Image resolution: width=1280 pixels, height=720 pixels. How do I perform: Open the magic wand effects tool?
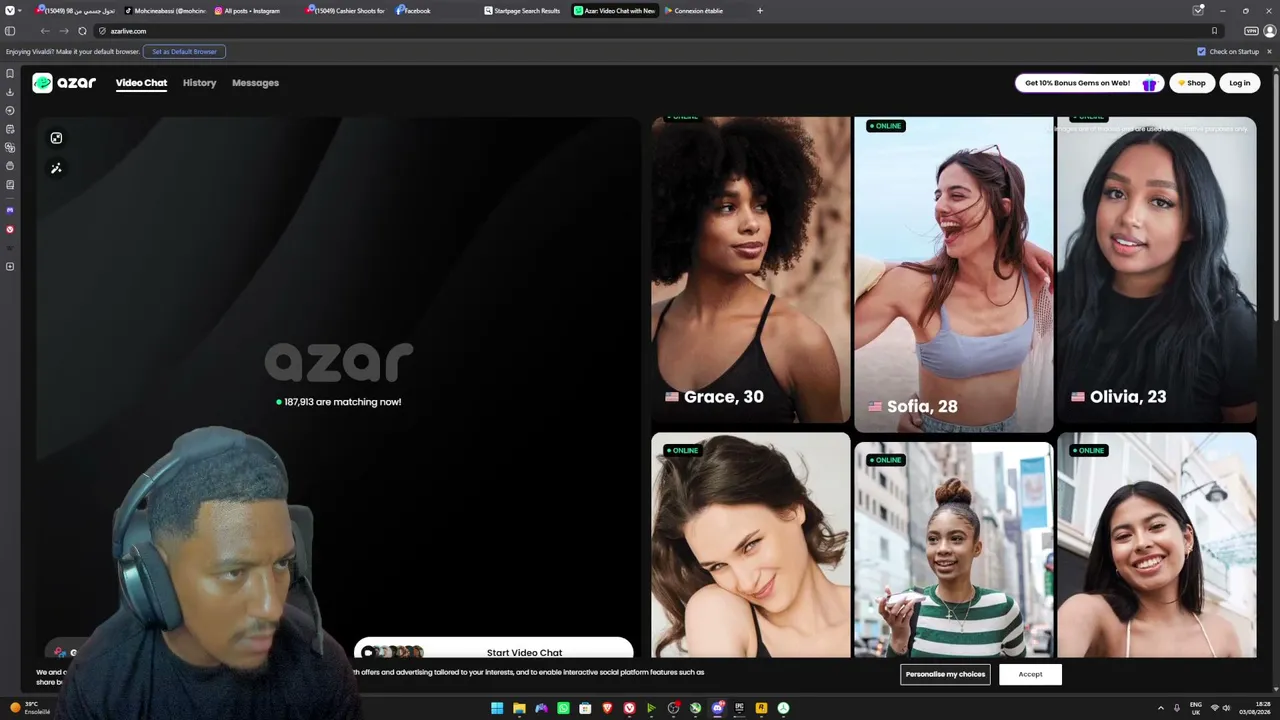(56, 168)
